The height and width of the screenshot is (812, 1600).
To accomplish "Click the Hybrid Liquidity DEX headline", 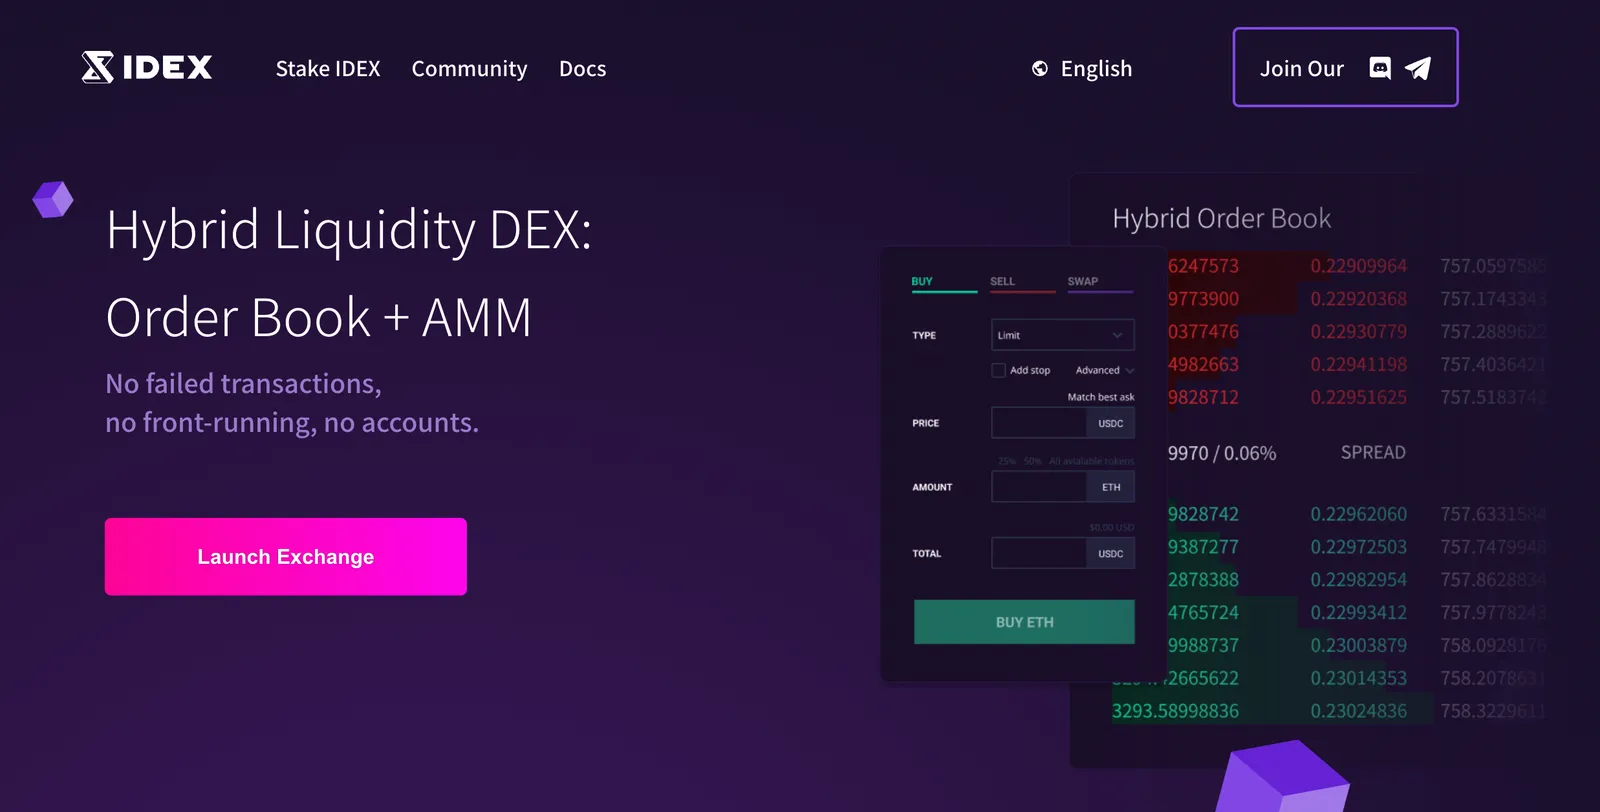I will click(x=349, y=273).
